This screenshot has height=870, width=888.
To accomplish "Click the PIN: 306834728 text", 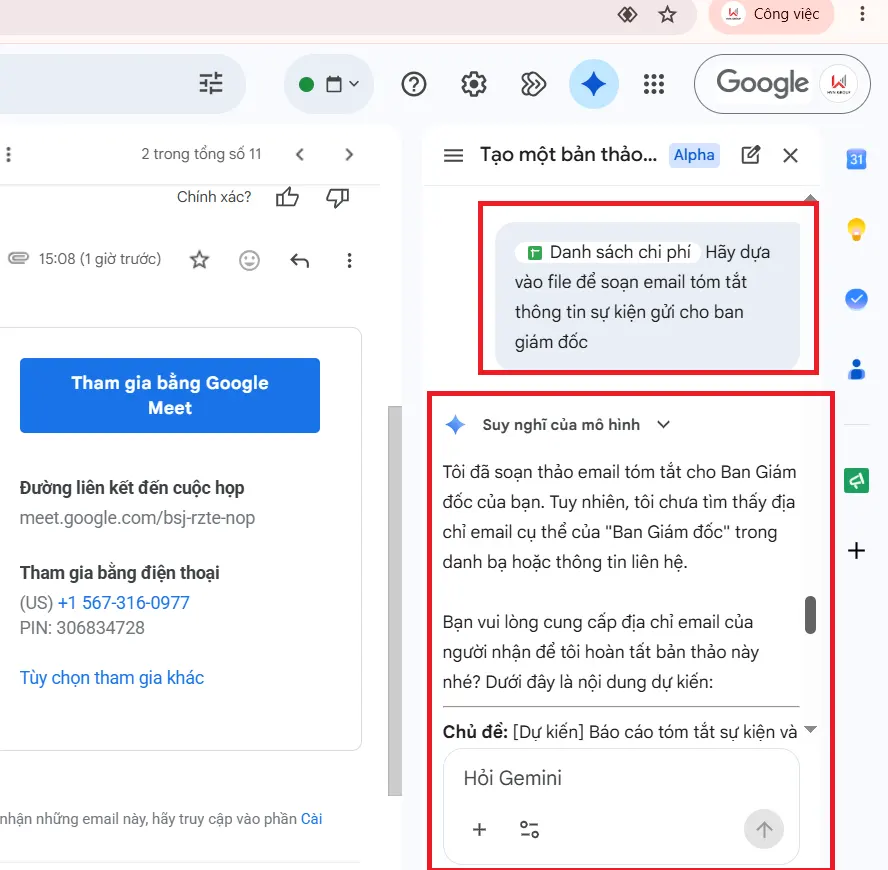I will (x=82, y=628).
